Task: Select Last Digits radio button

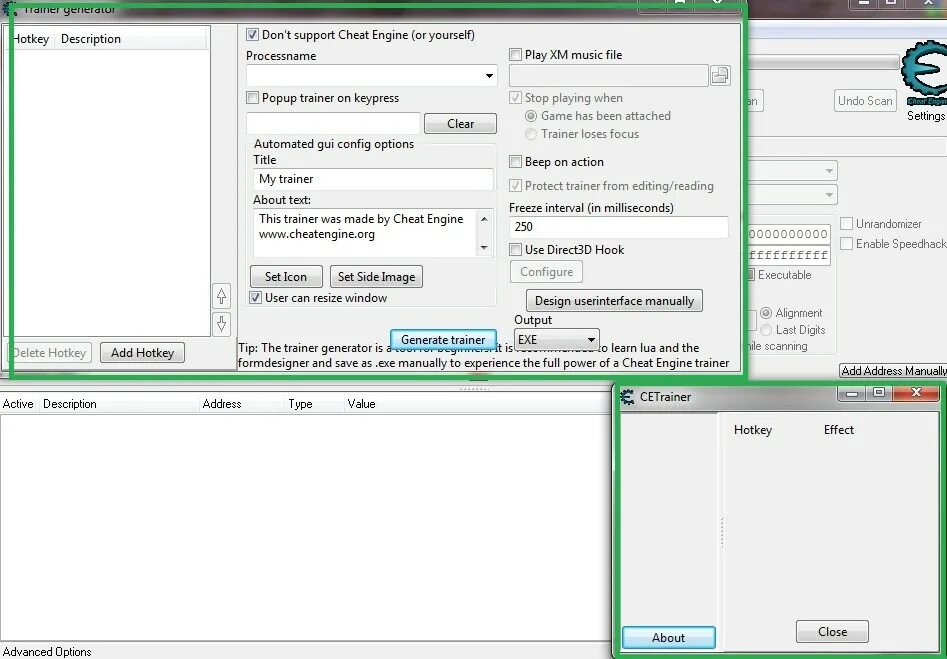Action: pos(766,330)
